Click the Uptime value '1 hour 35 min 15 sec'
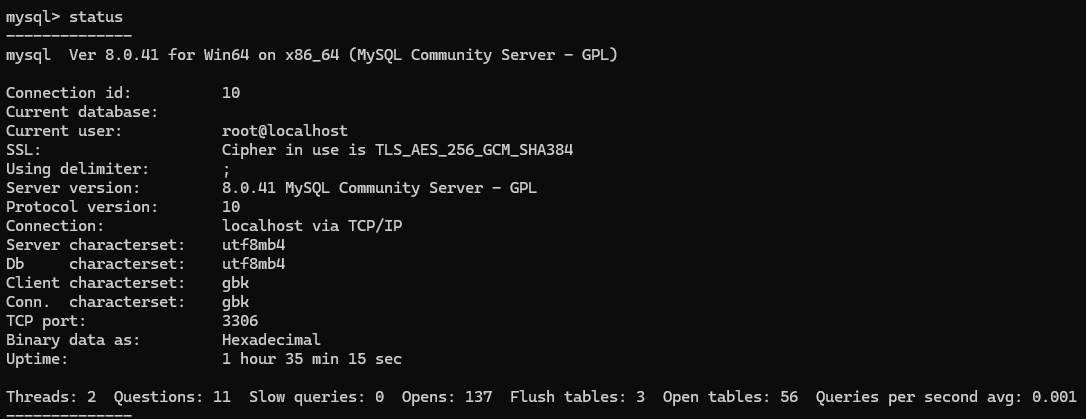The height and width of the screenshot is (419, 1086). tap(311, 359)
